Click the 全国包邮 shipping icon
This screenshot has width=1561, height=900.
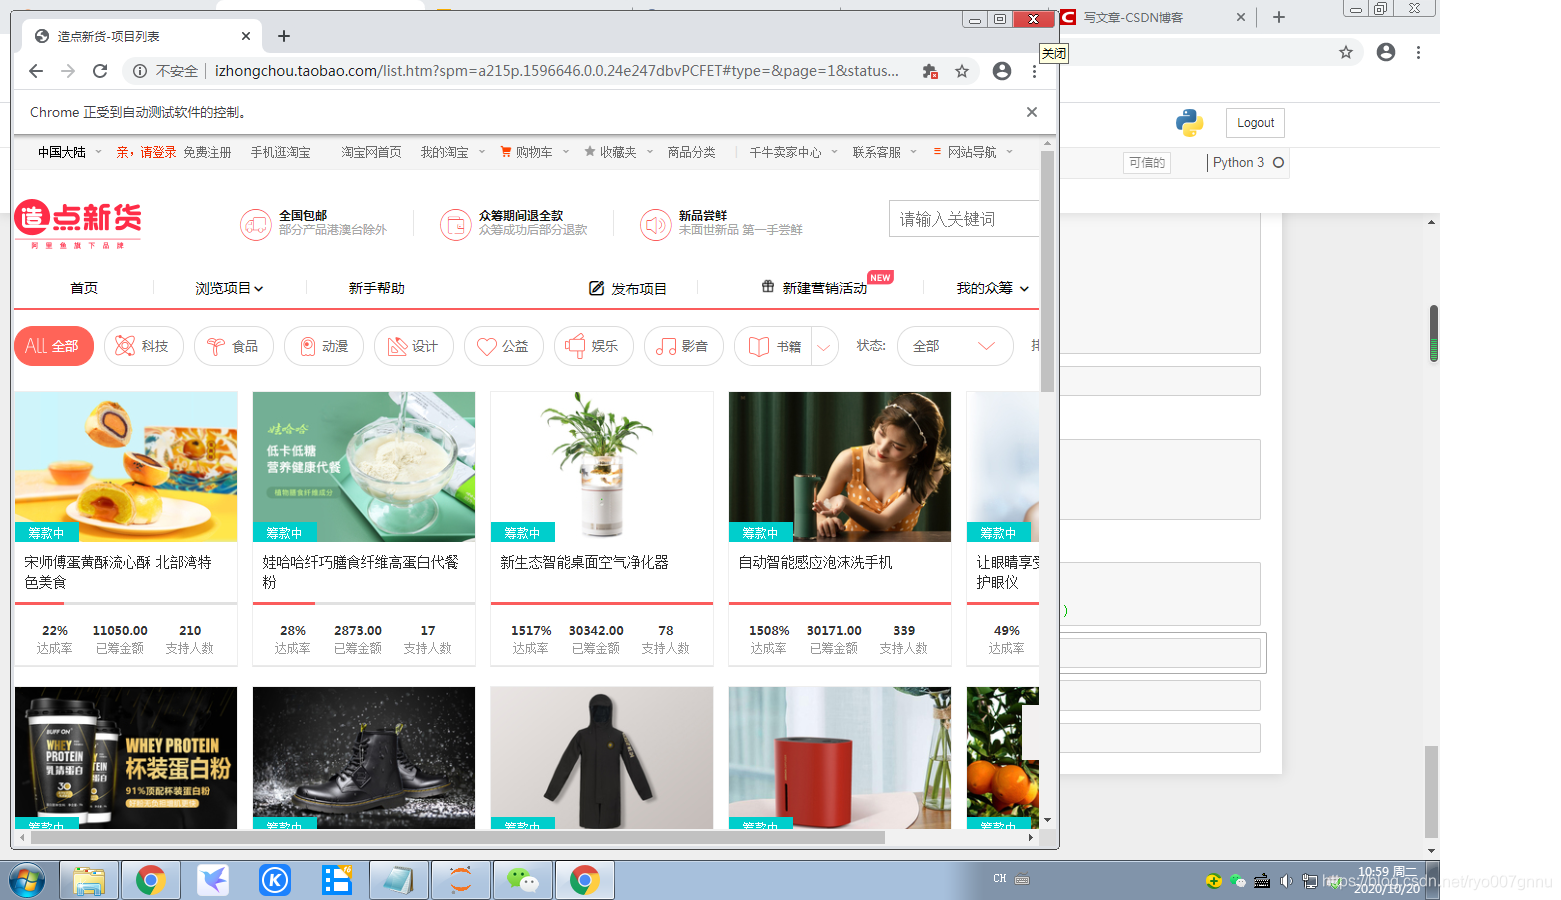(256, 224)
